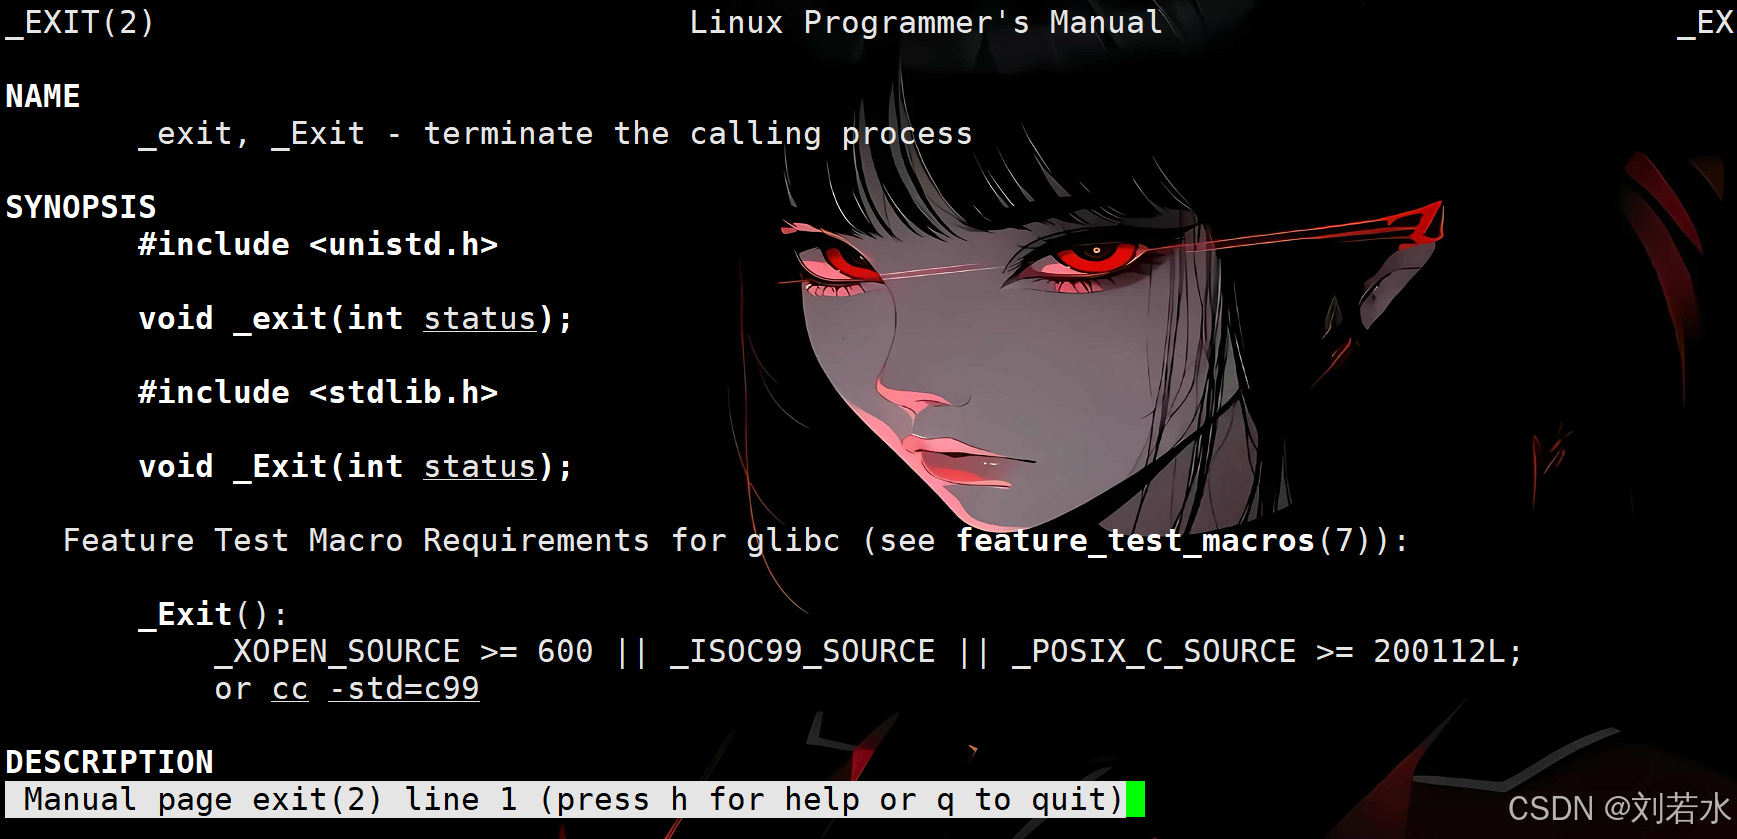Click the '_Exit():' macro label
Image resolution: width=1737 pixels, height=839 pixels.
pos(213,615)
